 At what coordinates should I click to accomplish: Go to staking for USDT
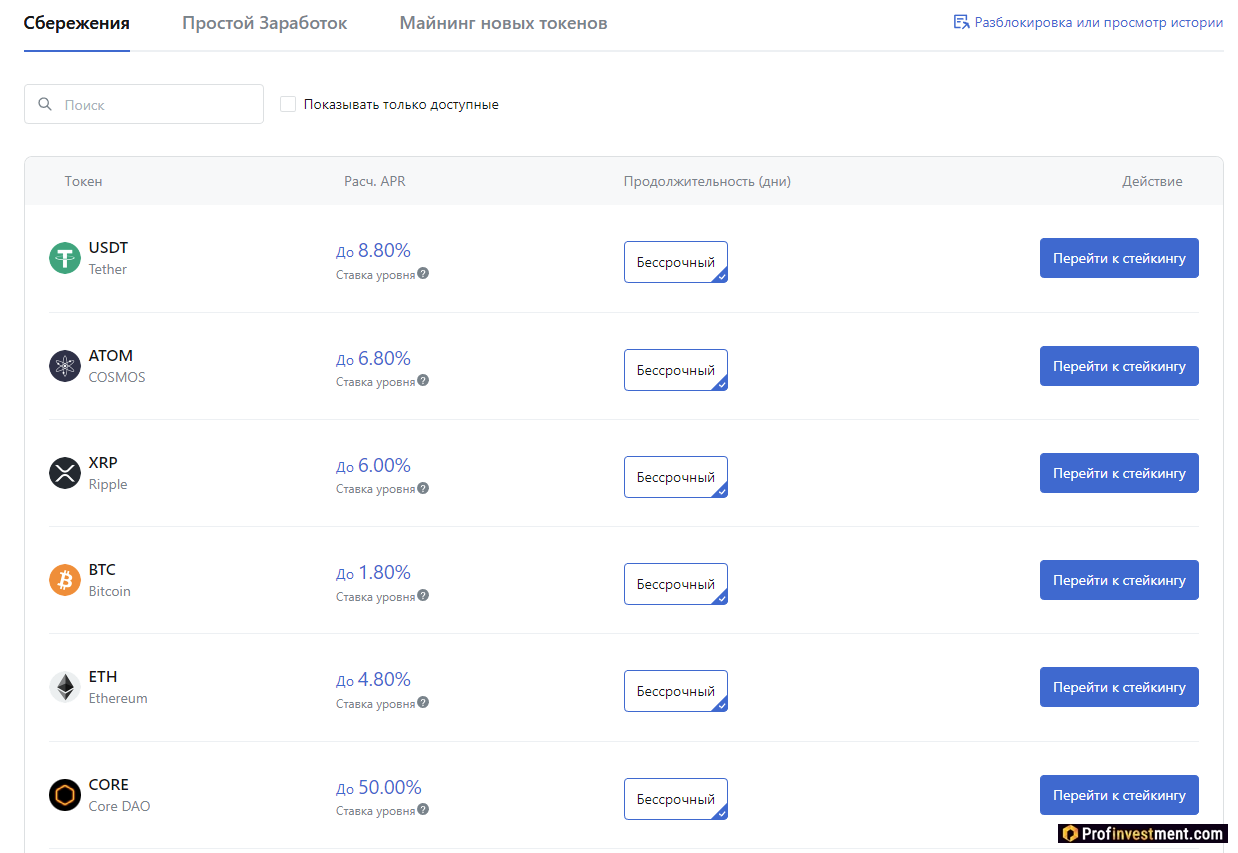point(1119,258)
